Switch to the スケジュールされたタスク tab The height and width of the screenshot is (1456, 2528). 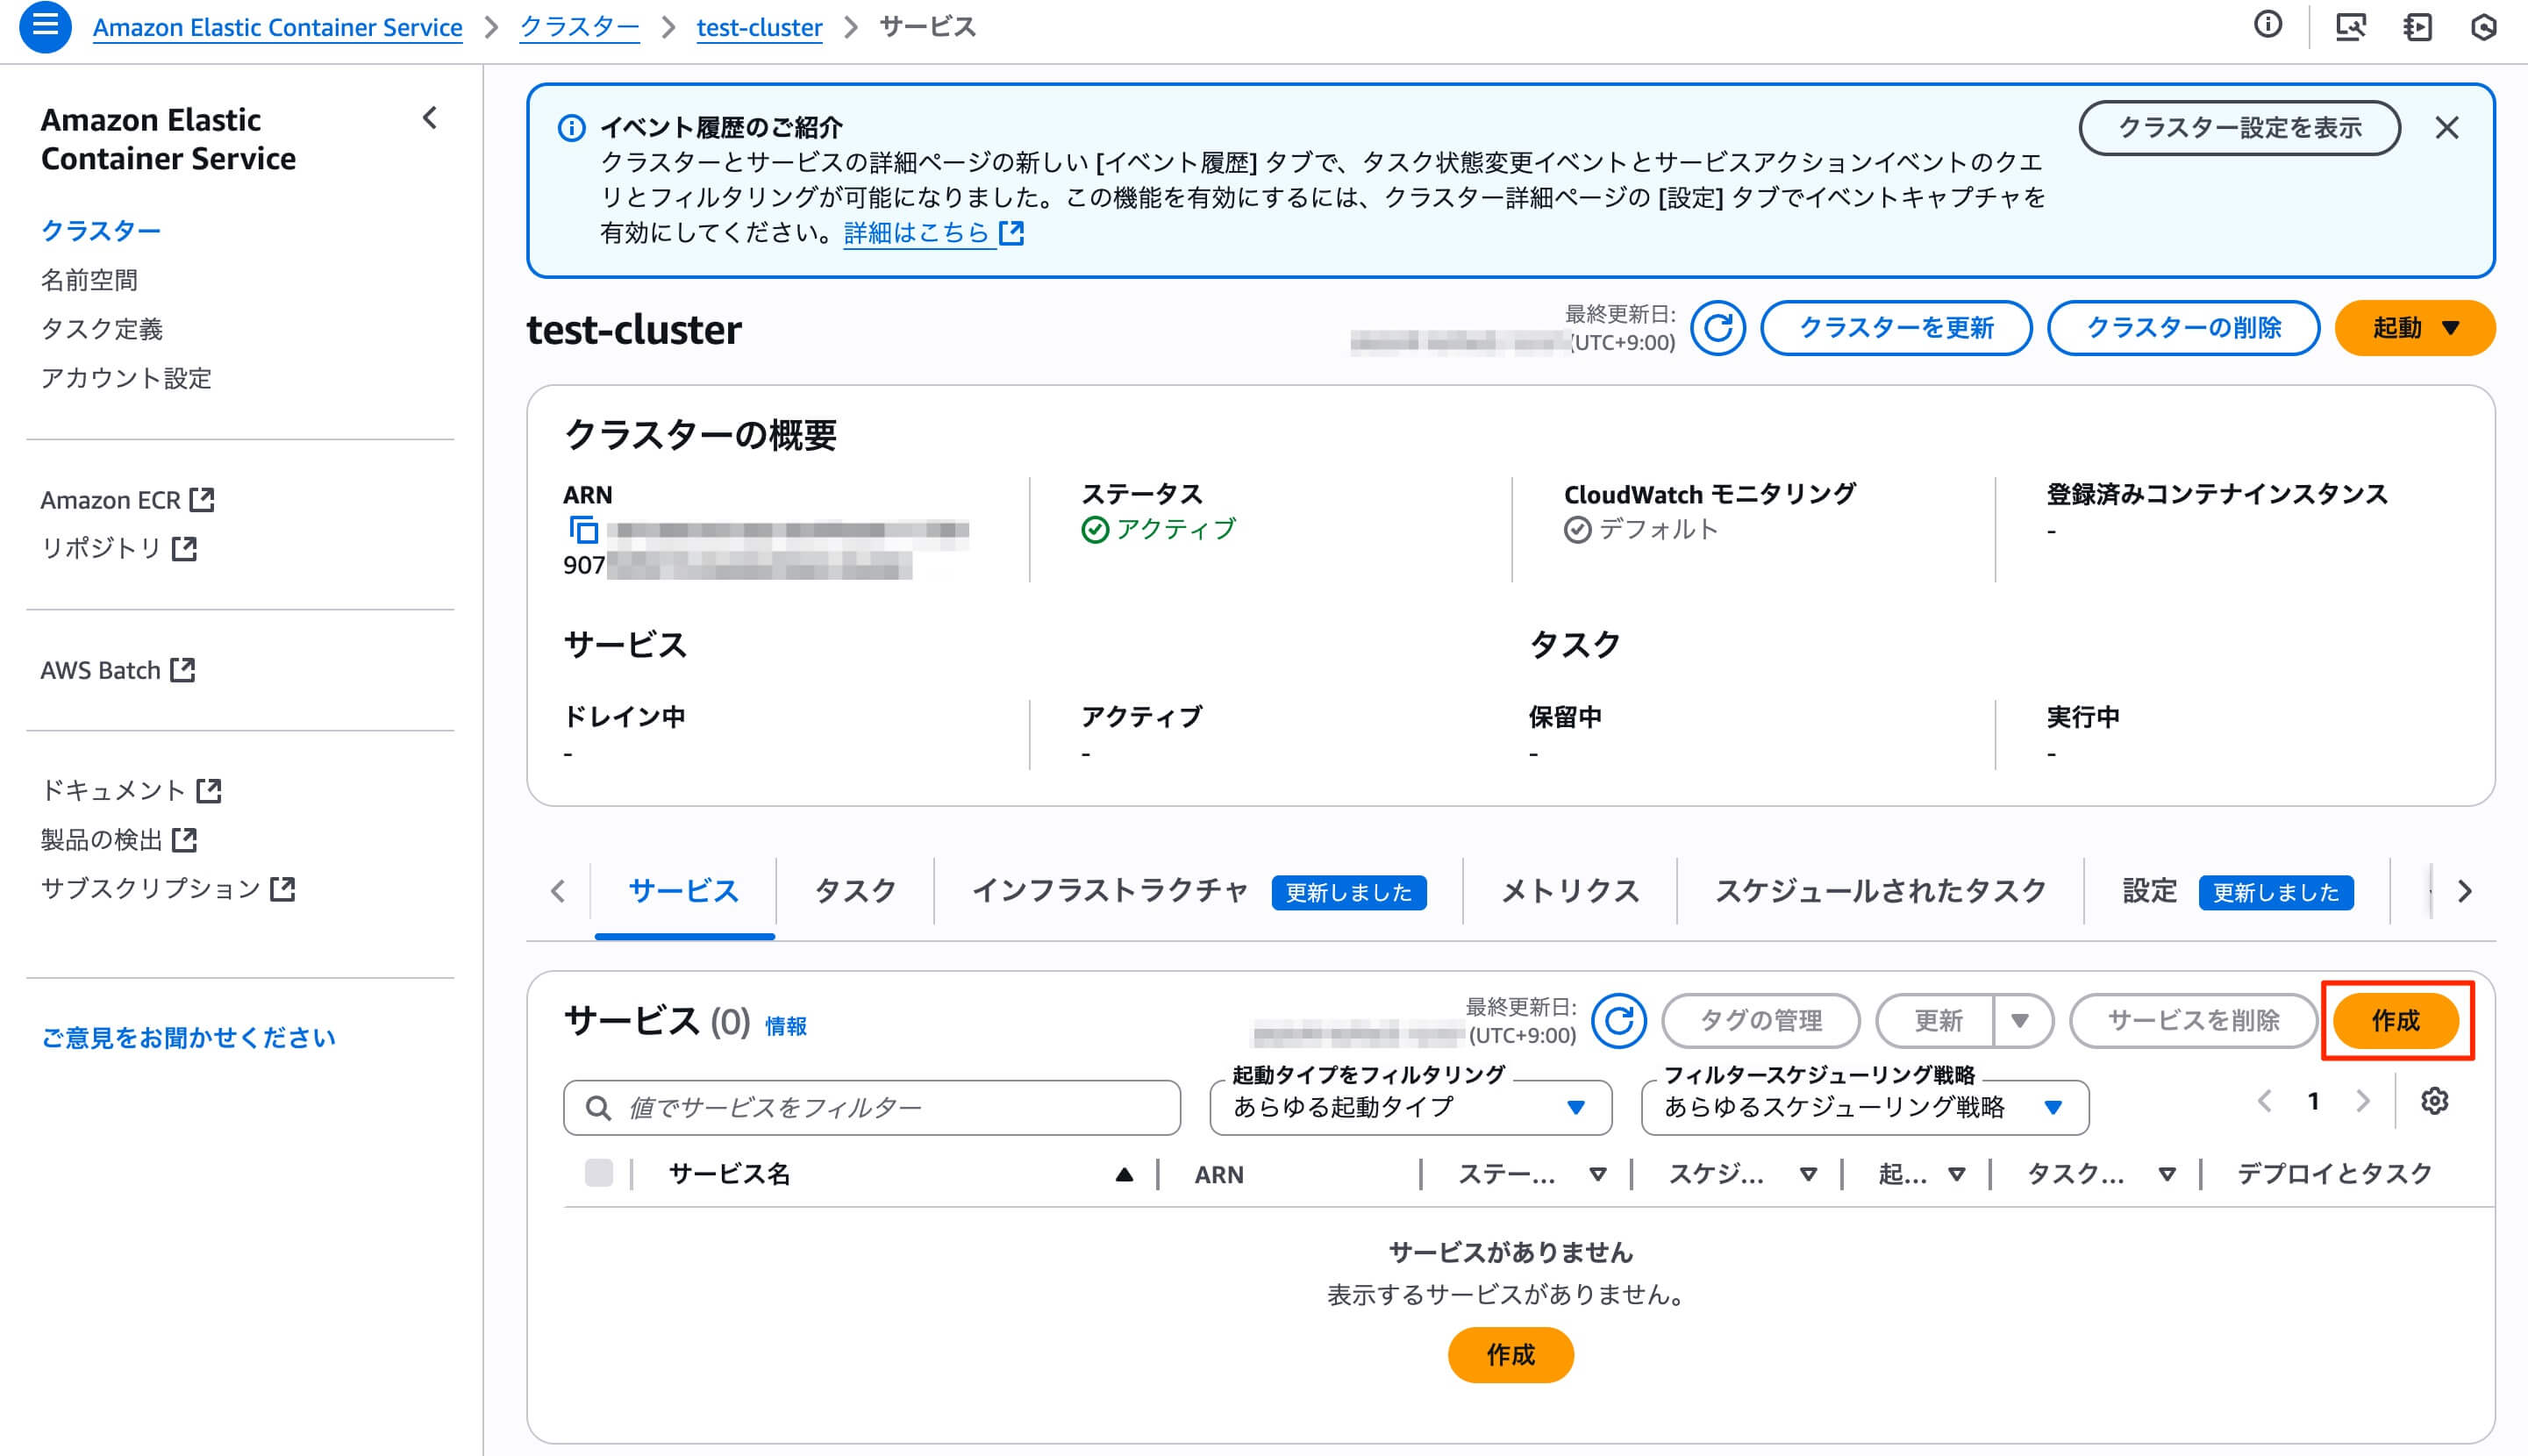tap(1880, 891)
